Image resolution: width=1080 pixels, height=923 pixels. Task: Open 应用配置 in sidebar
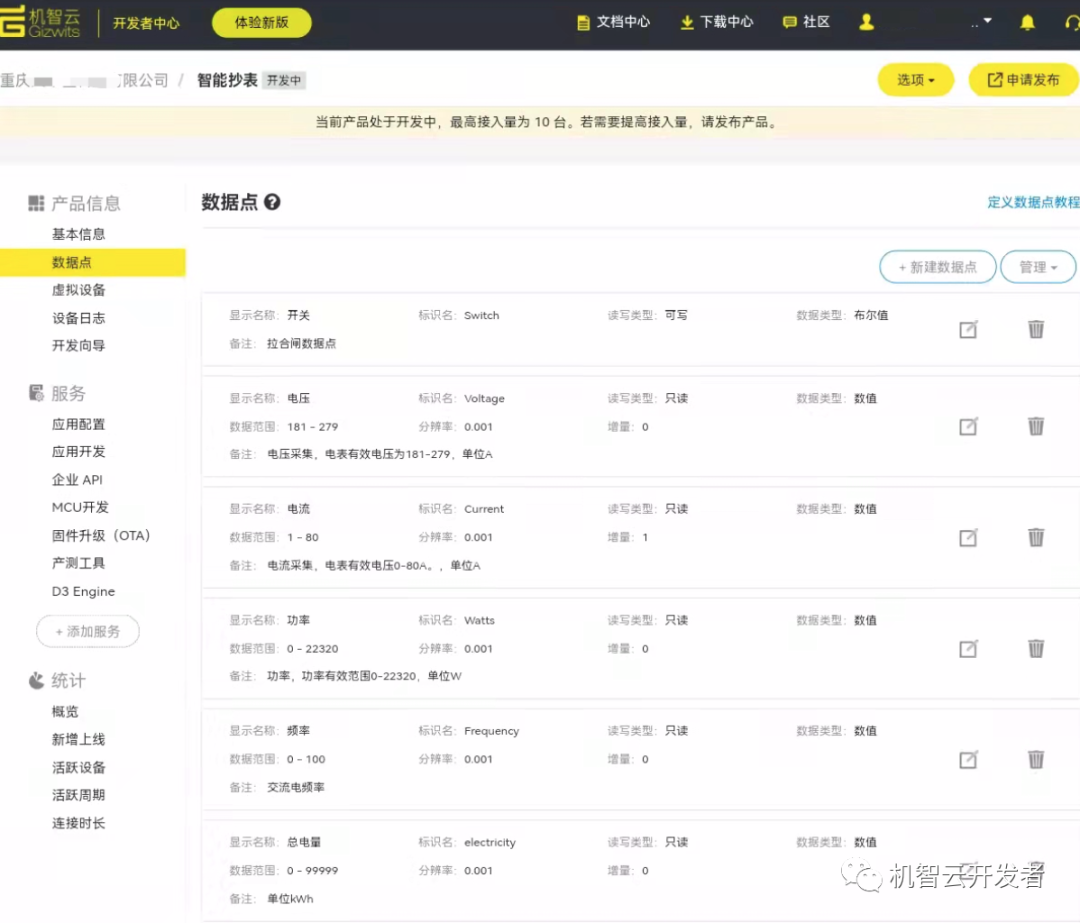(x=79, y=424)
